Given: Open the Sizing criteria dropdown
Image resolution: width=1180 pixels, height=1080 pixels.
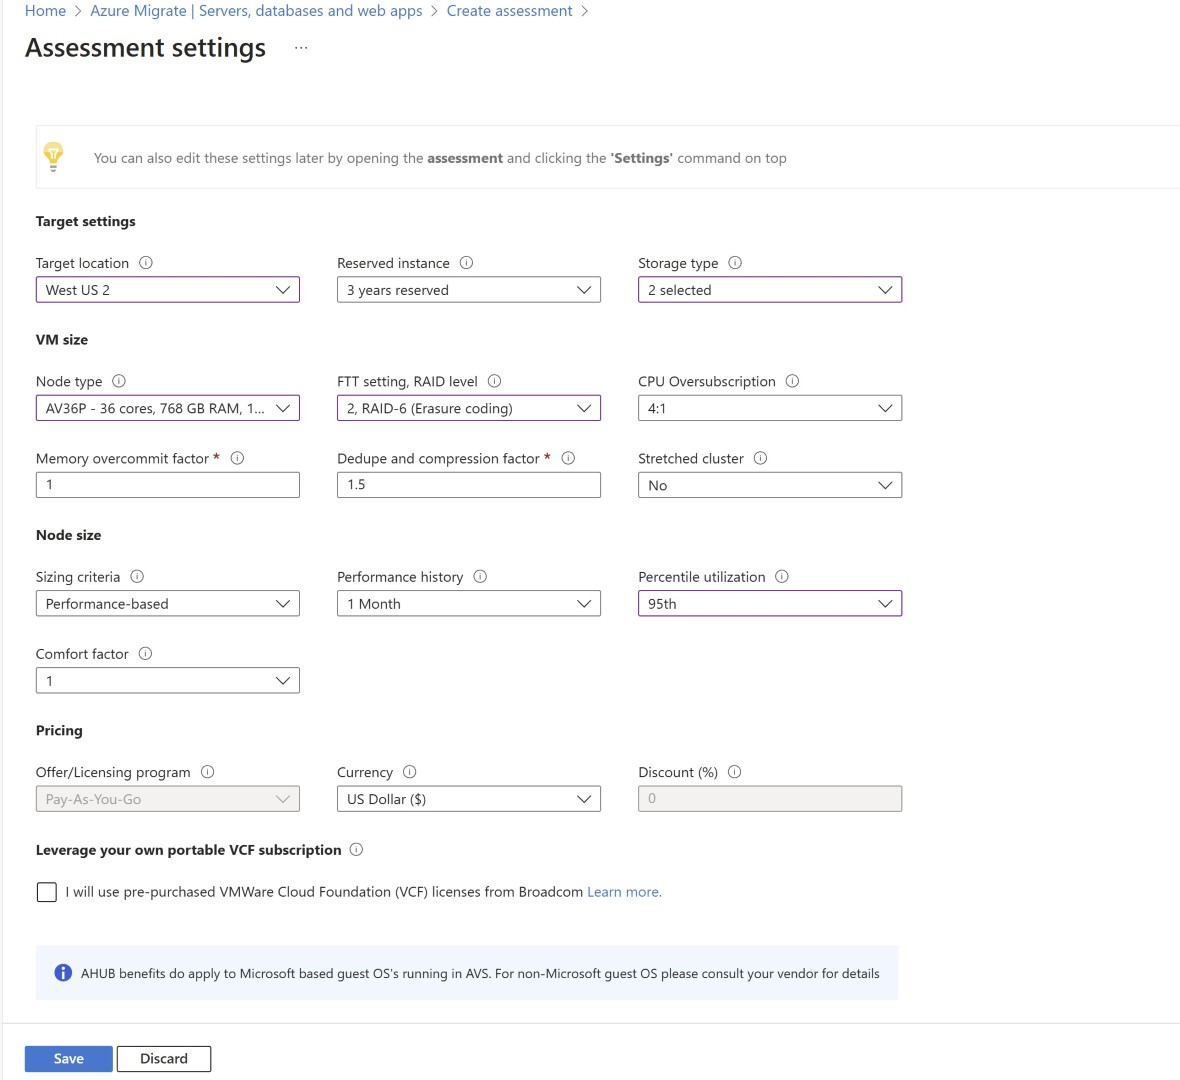Looking at the screenshot, I should click(168, 604).
